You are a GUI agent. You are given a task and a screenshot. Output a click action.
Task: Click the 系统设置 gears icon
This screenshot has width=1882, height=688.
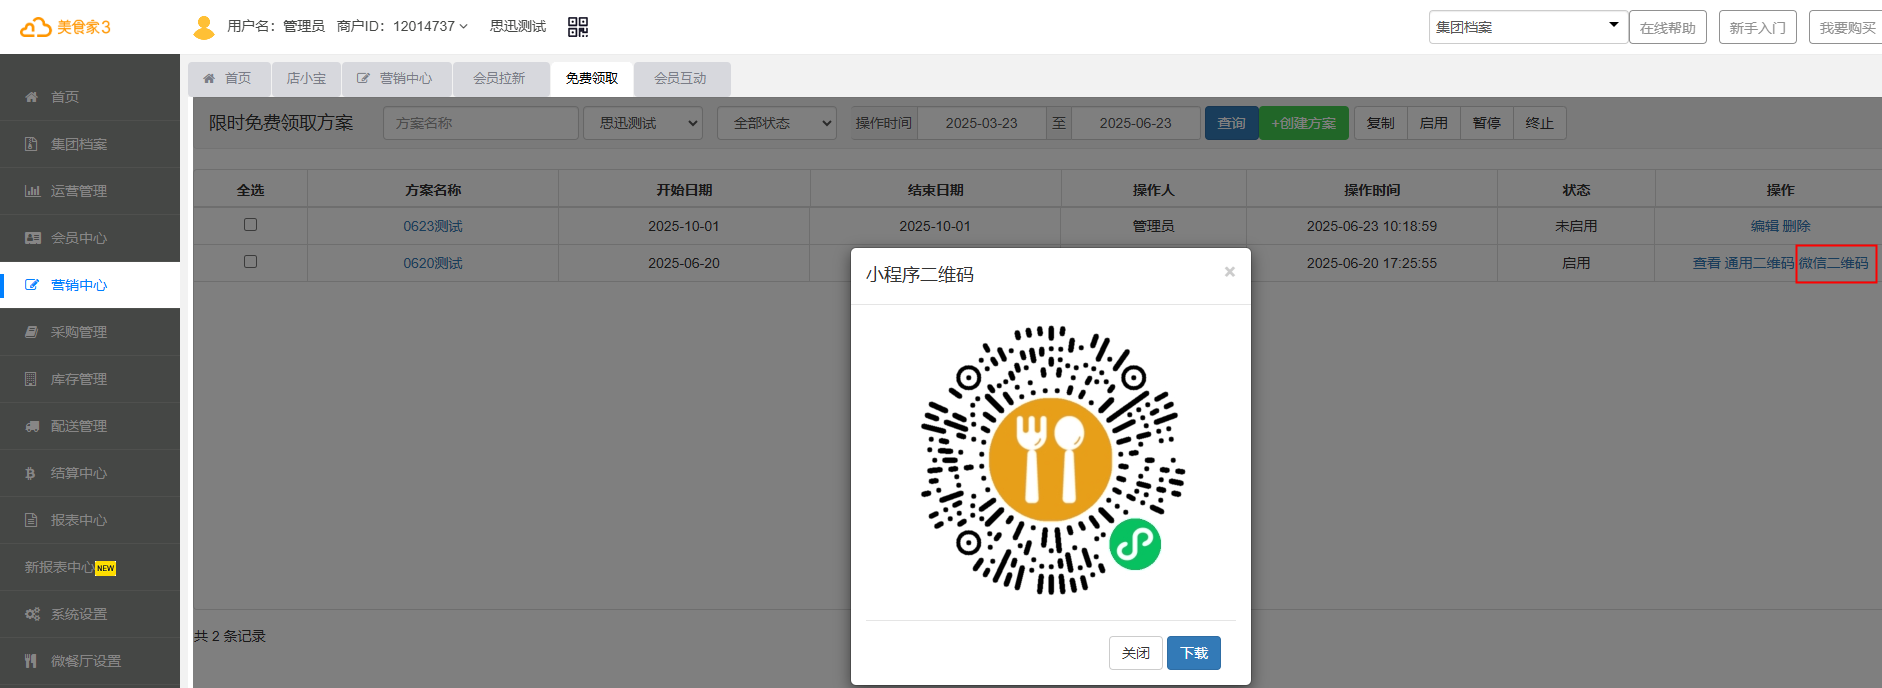pos(33,614)
